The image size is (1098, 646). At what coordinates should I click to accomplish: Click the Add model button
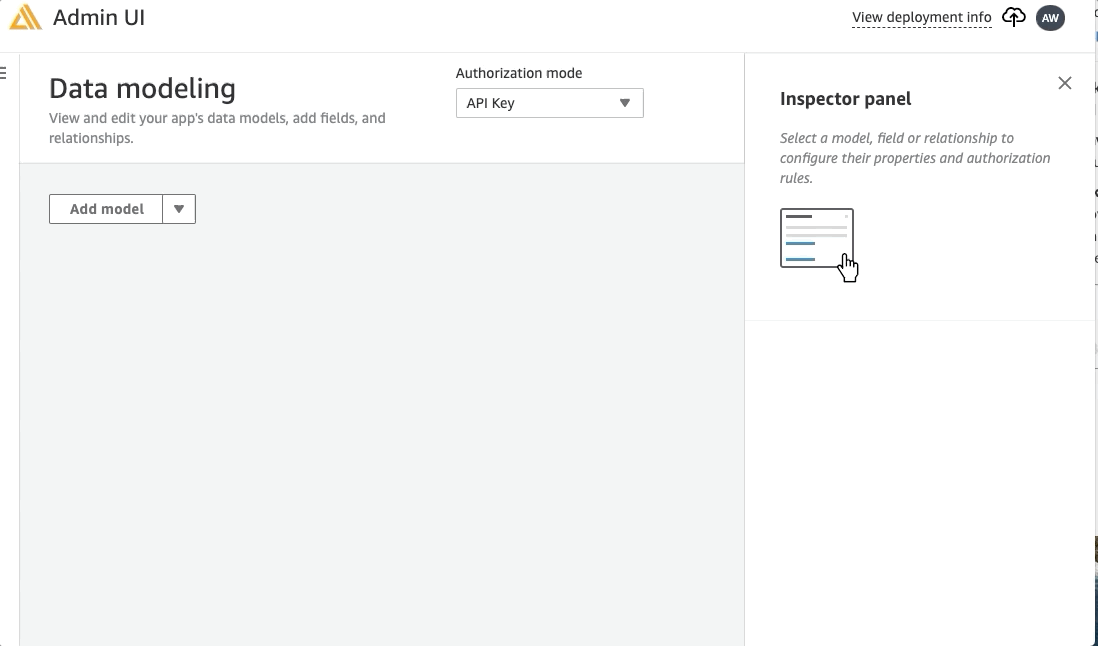pos(106,209)
